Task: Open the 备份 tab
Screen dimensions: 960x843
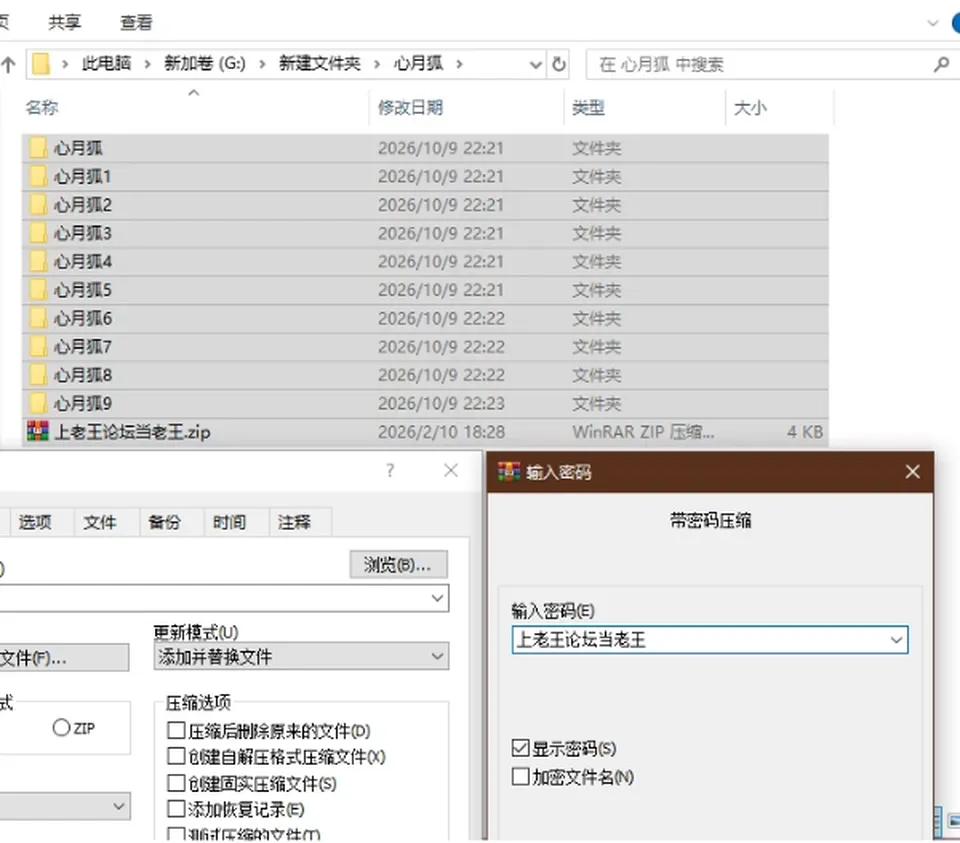Action: tap(165, 522)
